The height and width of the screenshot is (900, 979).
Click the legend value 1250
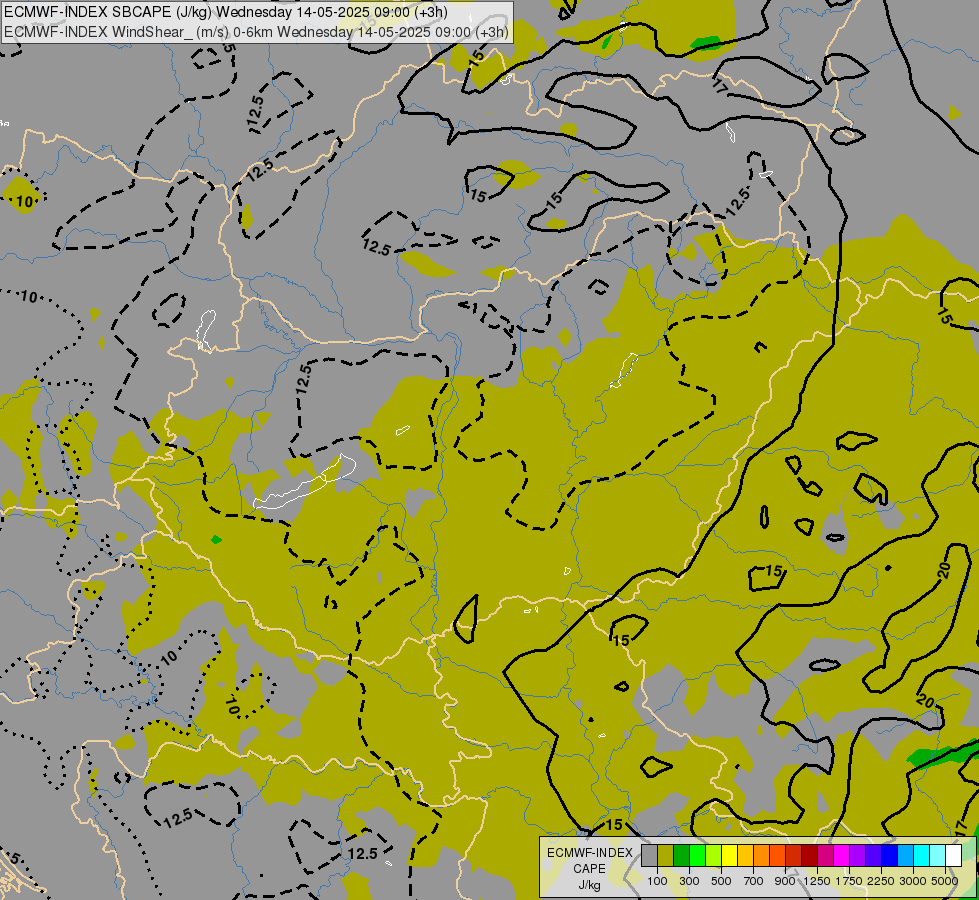pos(817,881)
